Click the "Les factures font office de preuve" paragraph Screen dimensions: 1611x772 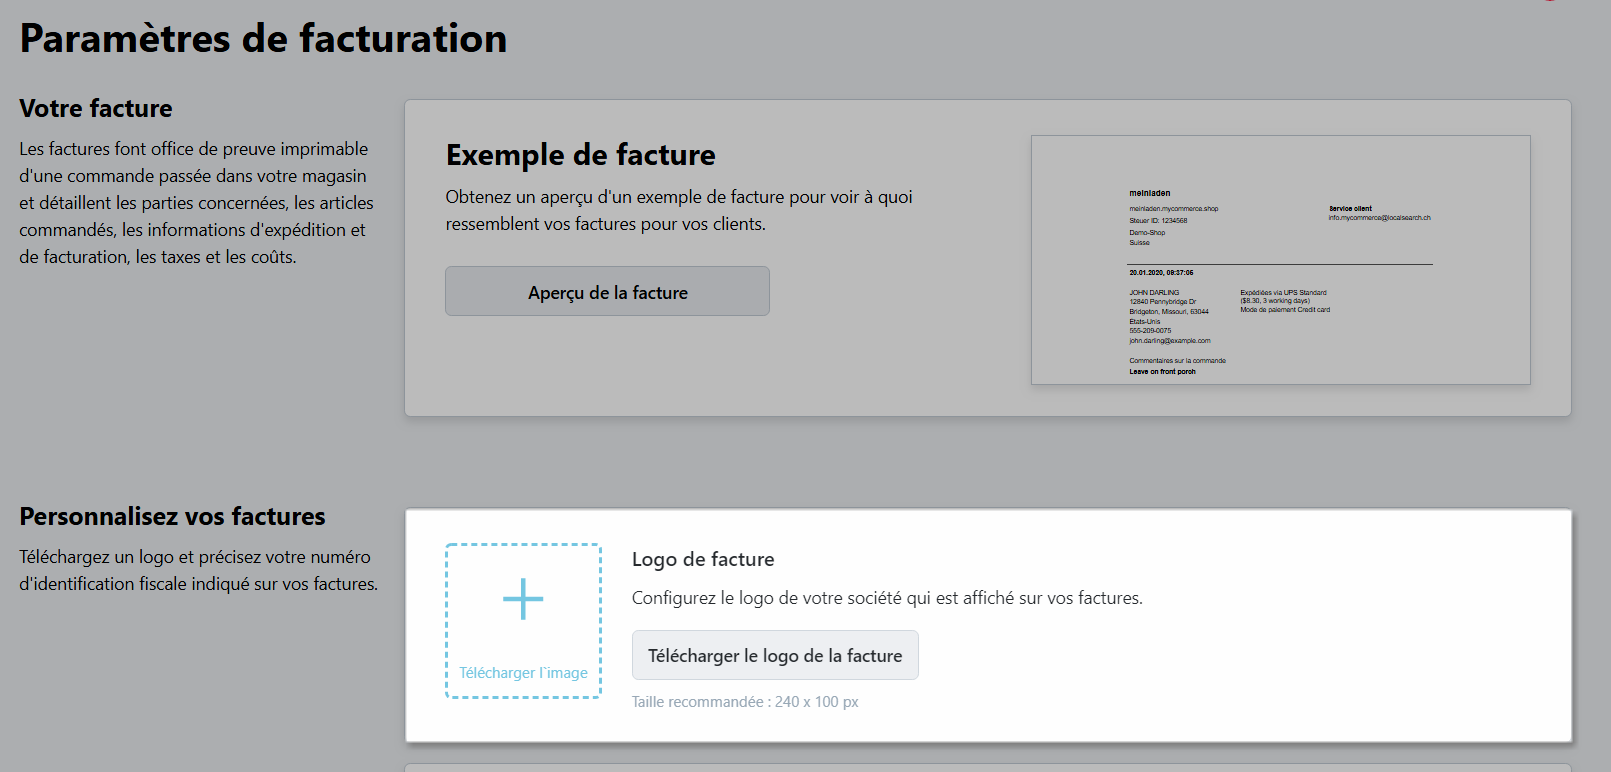[196, 203]
